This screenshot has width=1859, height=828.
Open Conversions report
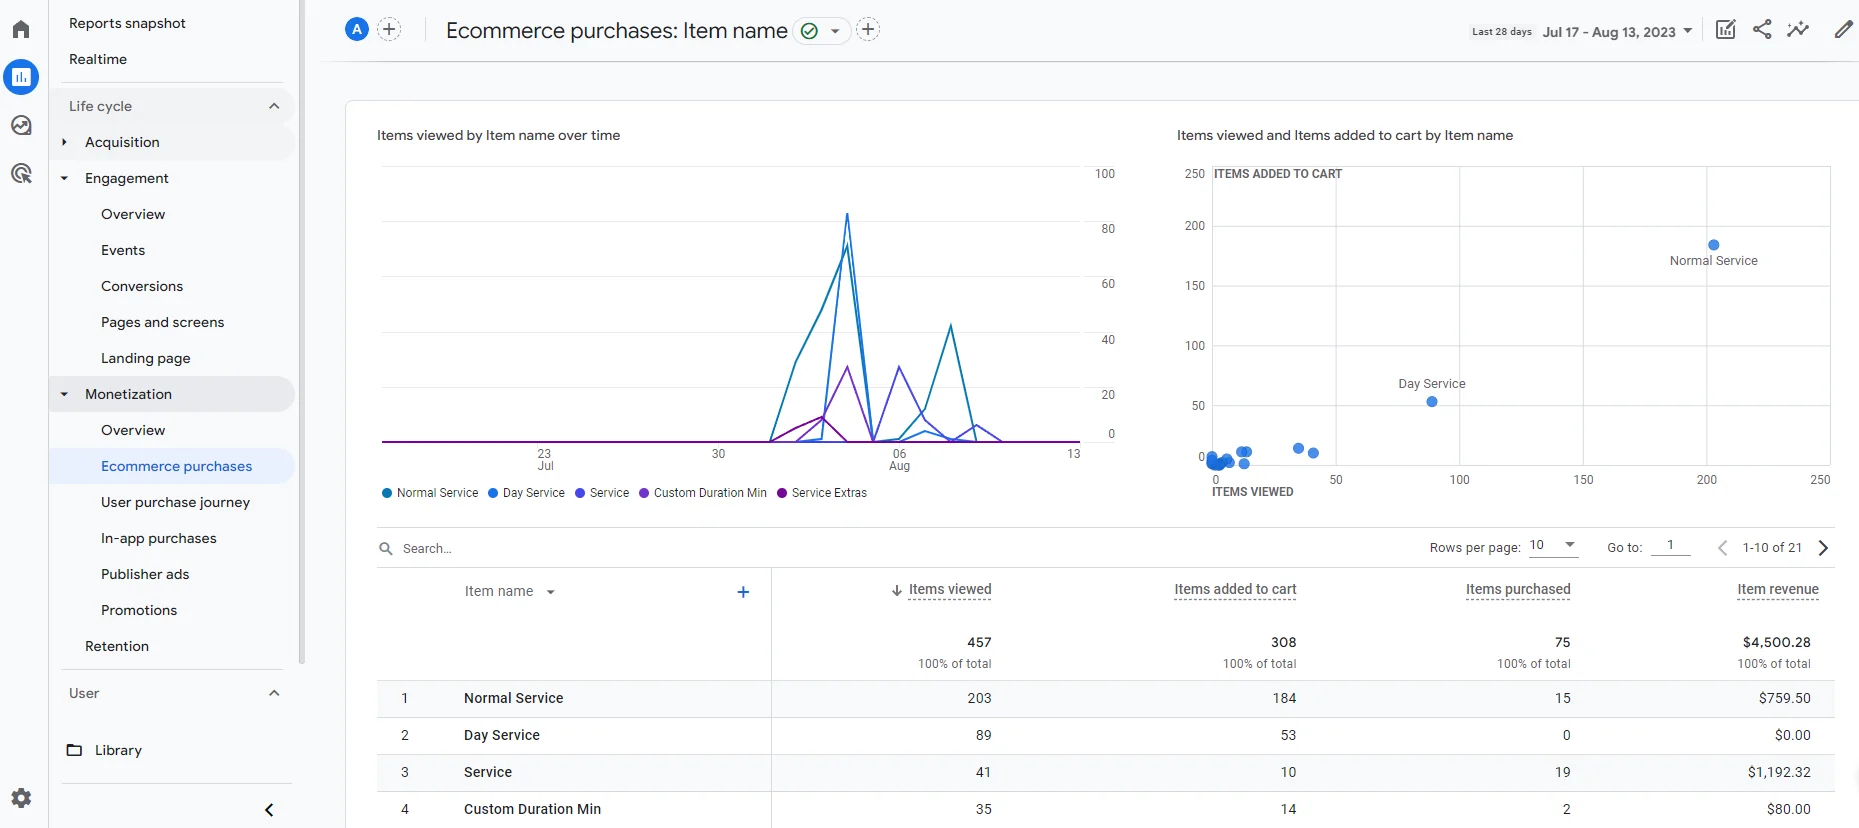tap(142, 286)
